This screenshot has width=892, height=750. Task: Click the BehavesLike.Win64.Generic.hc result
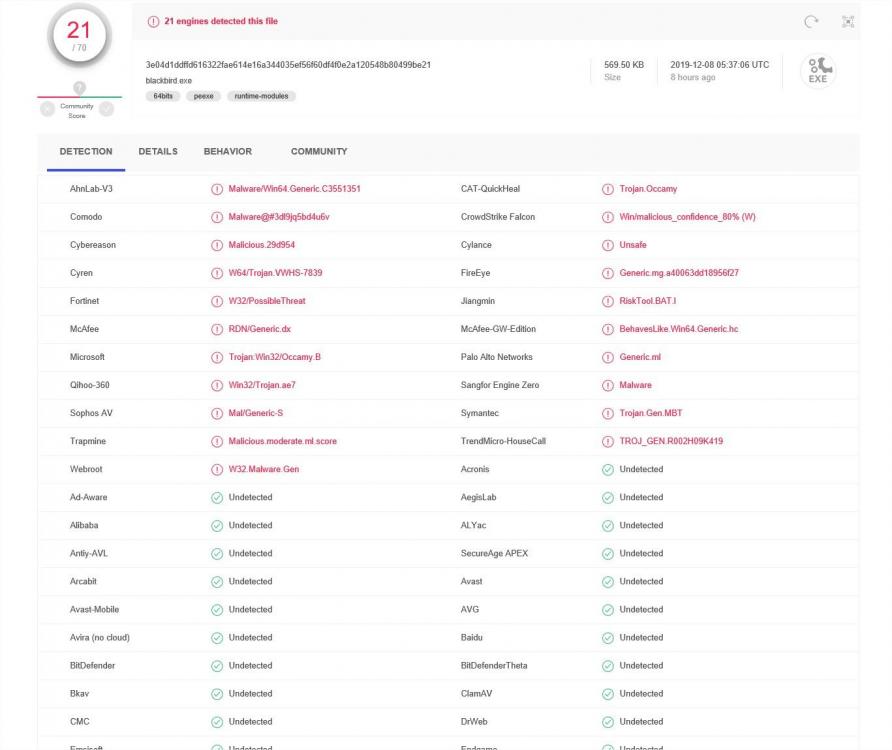point(679,329)
